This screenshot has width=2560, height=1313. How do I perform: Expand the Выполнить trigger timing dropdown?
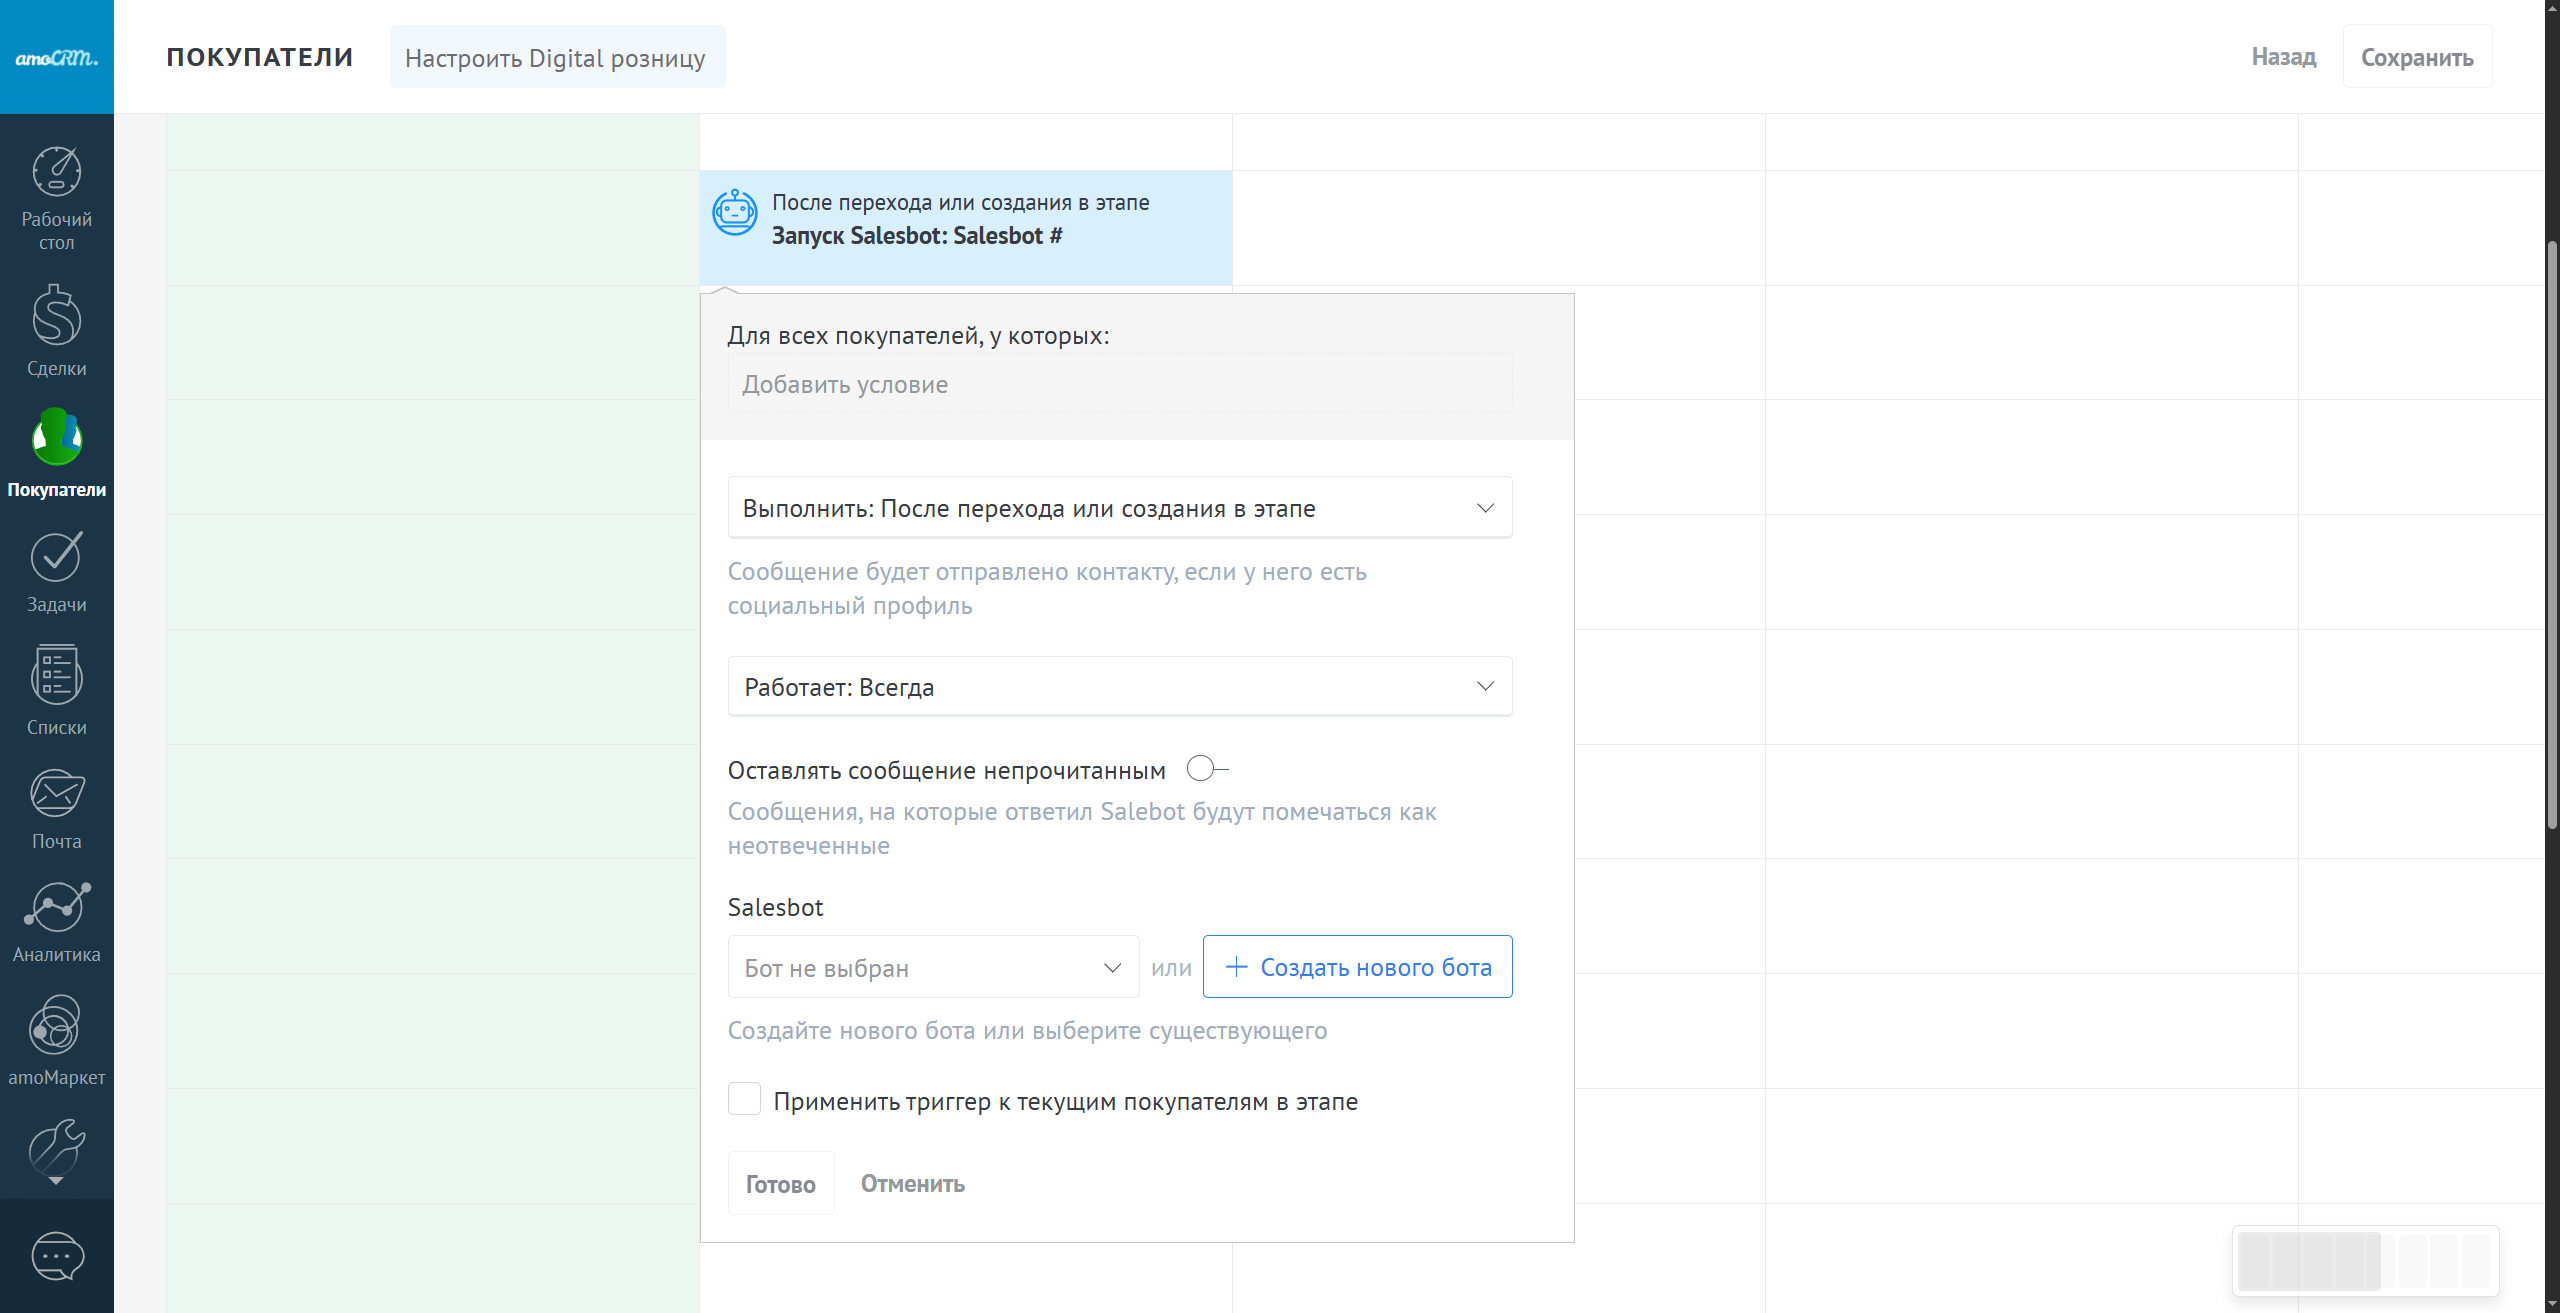(1119, 508)
